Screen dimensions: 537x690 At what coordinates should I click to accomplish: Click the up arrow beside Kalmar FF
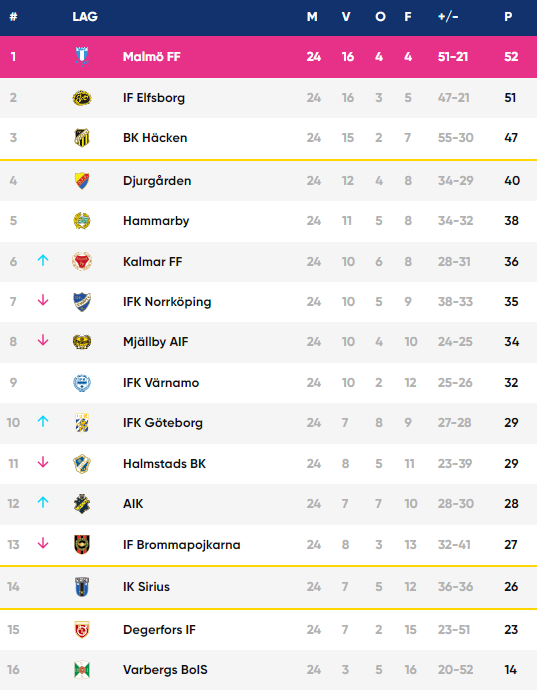[43, 261]
